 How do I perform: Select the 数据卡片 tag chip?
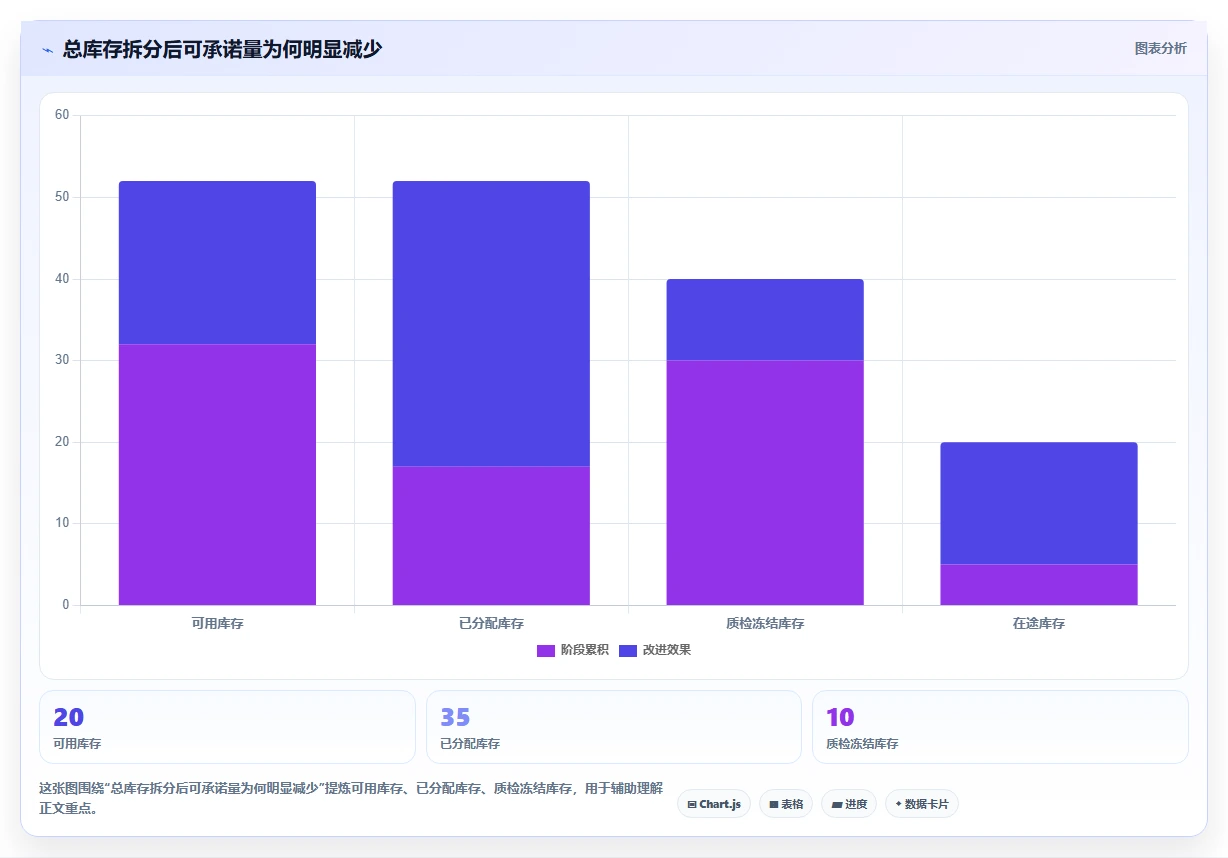922,804
